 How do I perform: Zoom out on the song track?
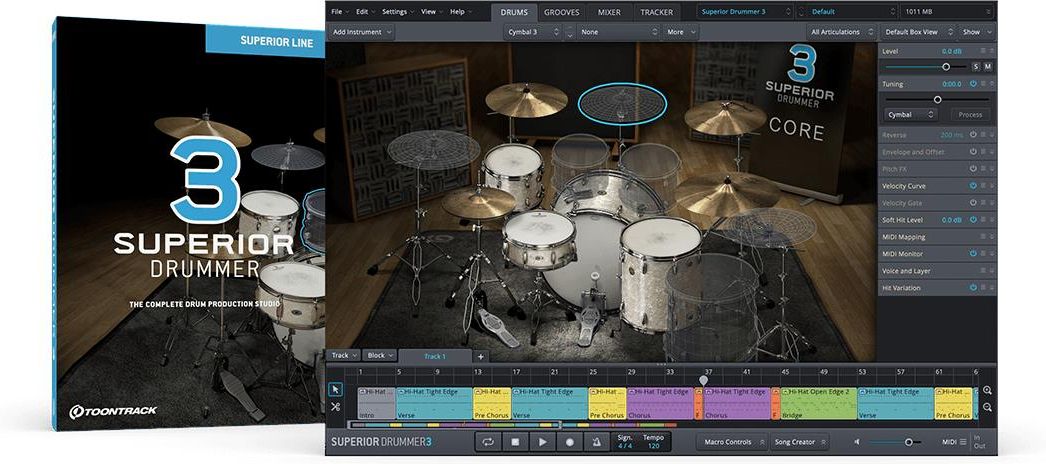click(987, 407)
